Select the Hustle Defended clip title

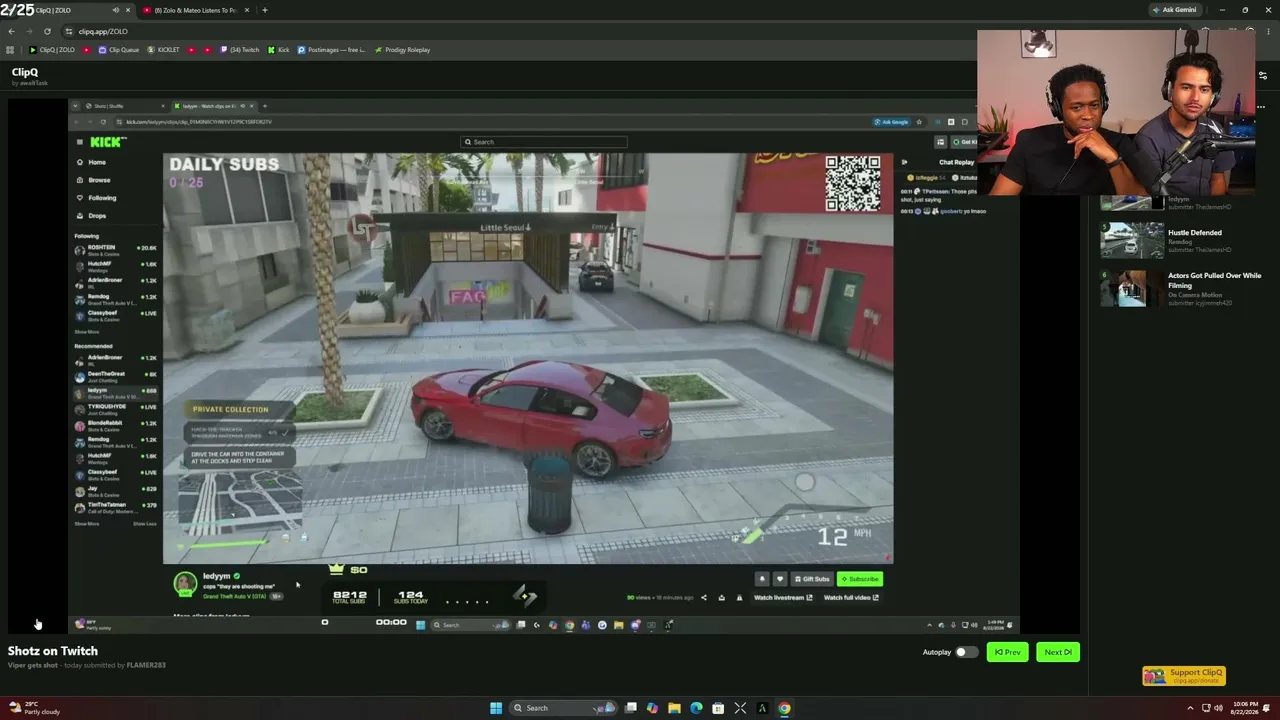coord(1195,233)
